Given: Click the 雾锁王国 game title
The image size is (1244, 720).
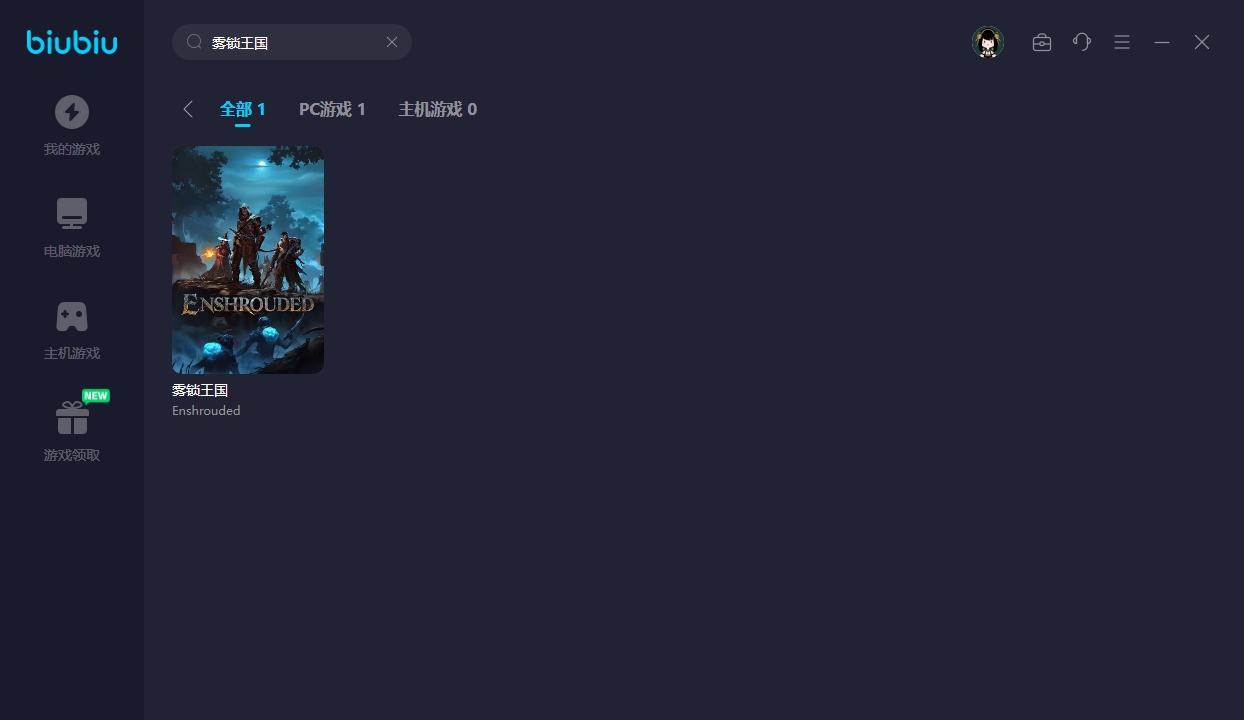Looking at the screenshot, I should pyautogui.click(x=200, y=390).
